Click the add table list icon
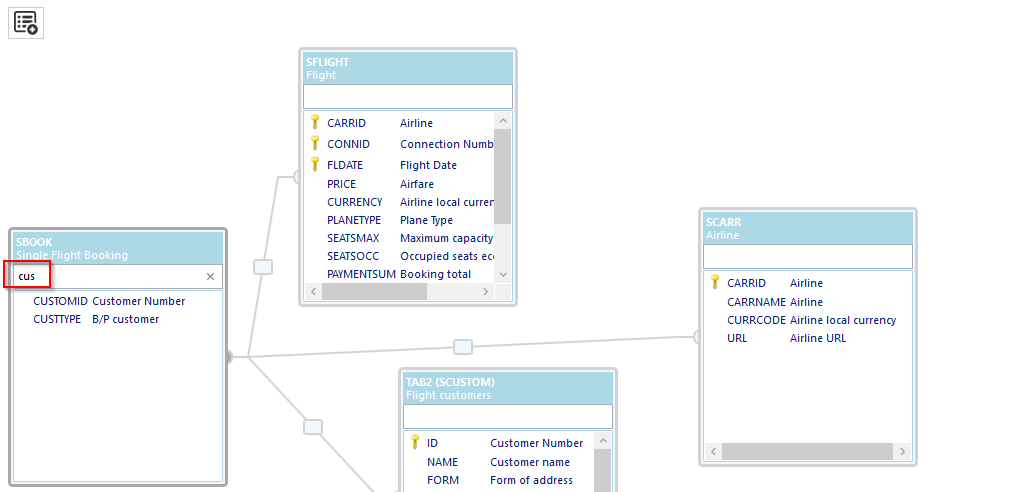The image size is (1027, 492). [x=26, y=23]
